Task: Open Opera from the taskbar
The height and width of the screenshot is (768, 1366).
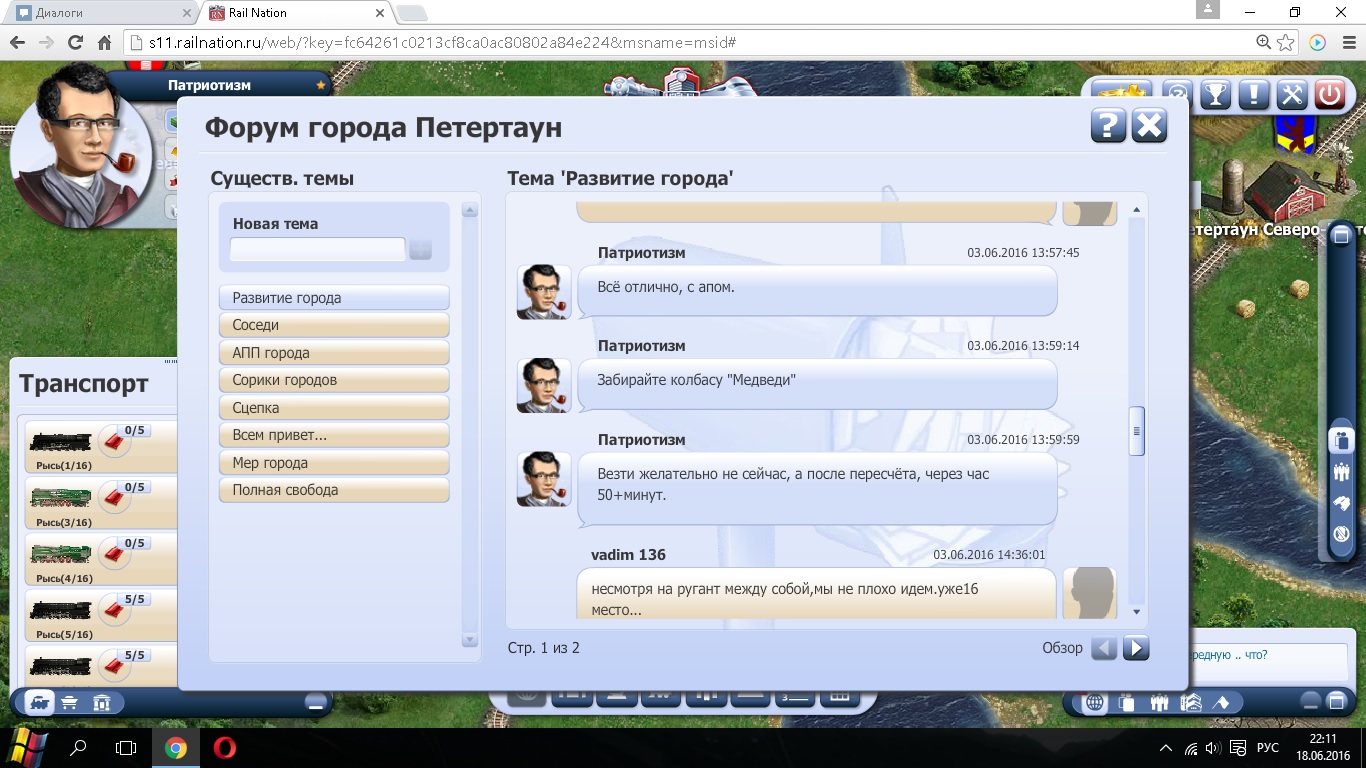Action: pos(225,747)
